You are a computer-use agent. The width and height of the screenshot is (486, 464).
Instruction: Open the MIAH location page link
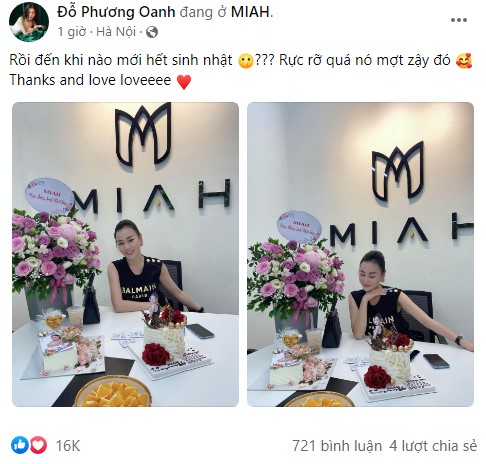point(252,12)
